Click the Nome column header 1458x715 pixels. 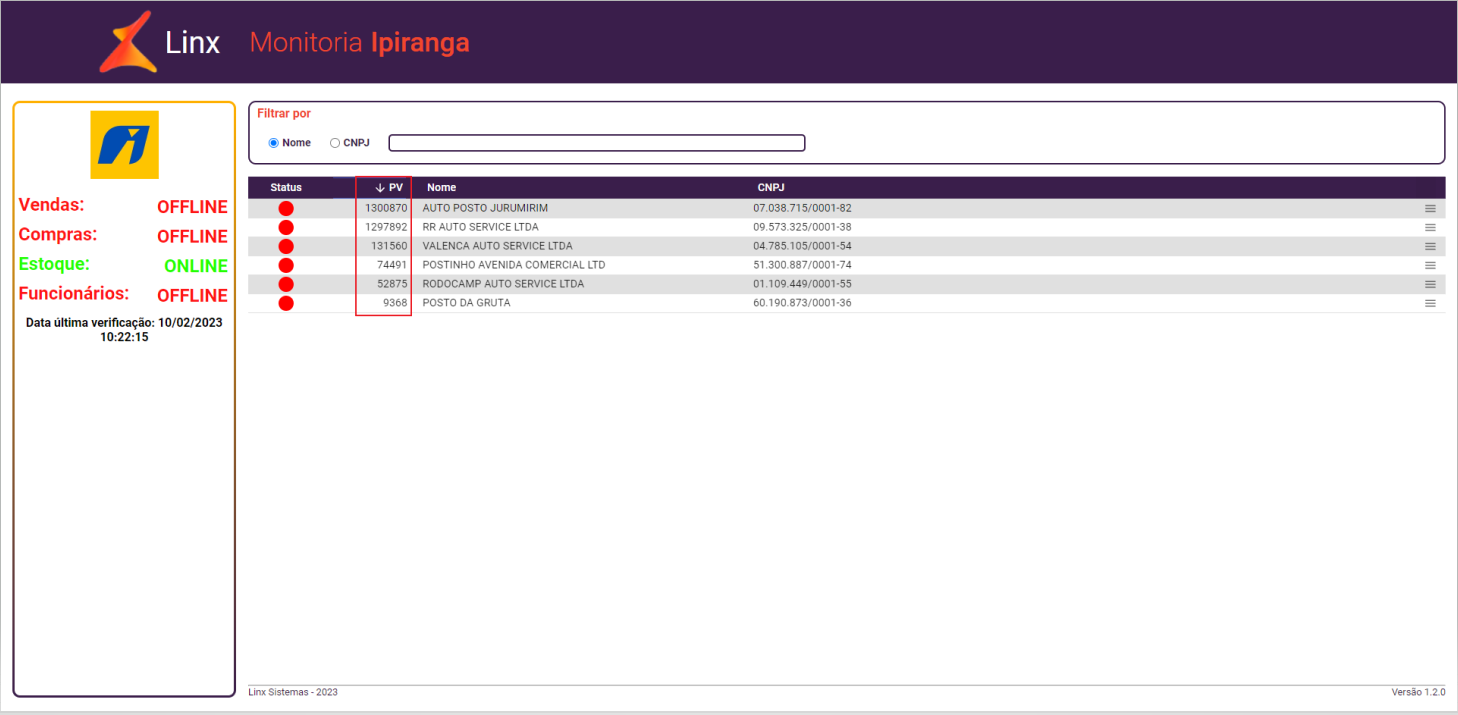[441, 188]
